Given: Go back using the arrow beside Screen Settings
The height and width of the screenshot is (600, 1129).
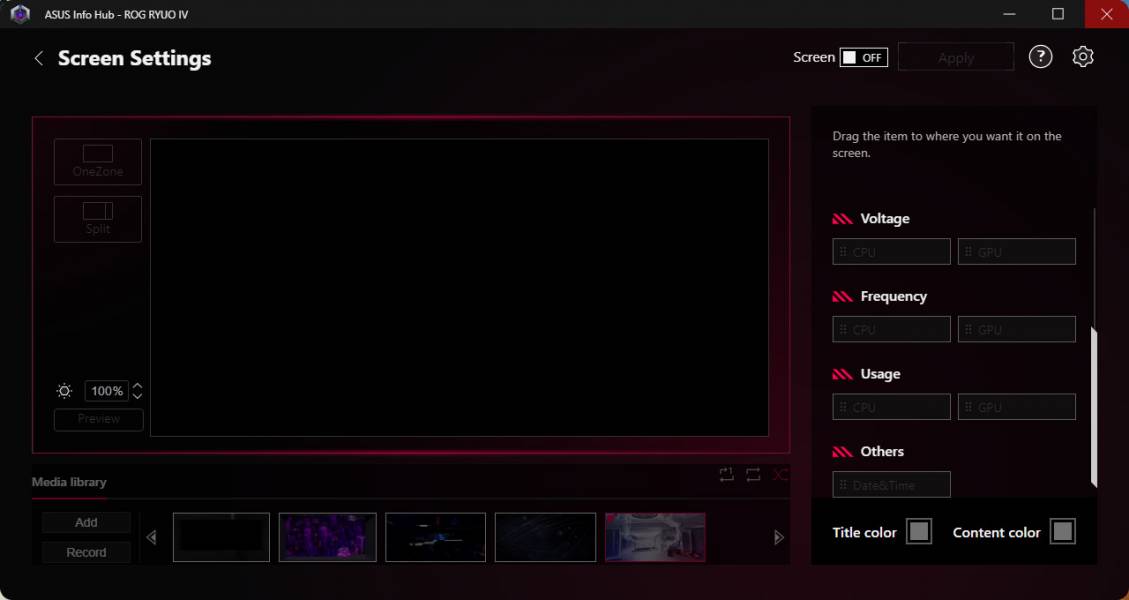Looking at the screenshot, I should pos(39,58).
